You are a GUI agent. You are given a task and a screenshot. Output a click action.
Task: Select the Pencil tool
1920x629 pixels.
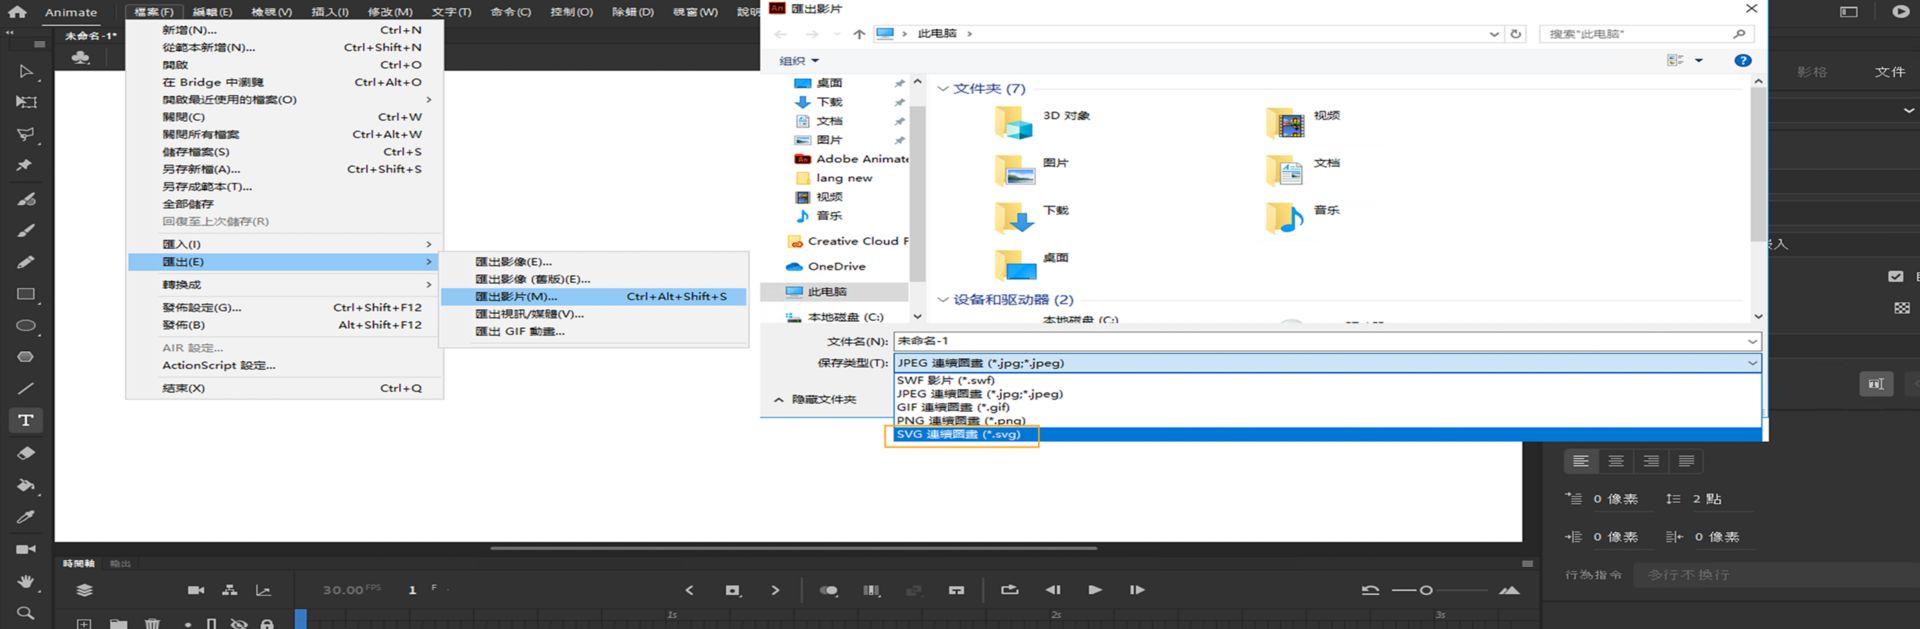coord(26,262)
